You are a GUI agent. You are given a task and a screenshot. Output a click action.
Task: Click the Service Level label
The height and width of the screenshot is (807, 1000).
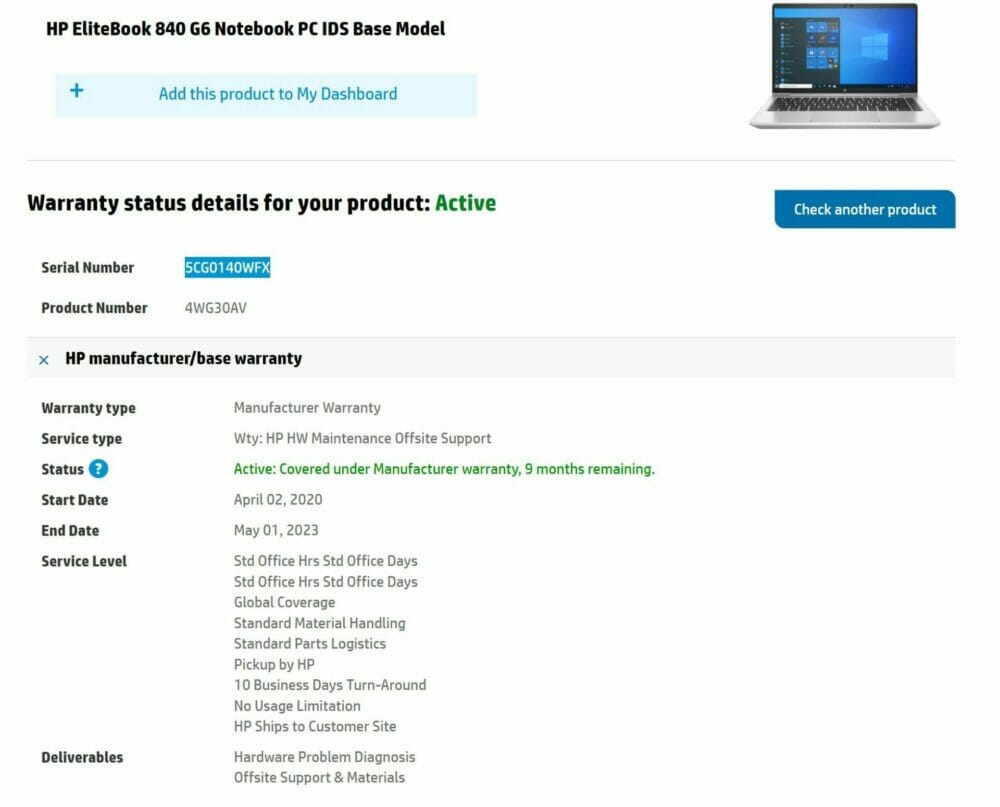(84, 561)
